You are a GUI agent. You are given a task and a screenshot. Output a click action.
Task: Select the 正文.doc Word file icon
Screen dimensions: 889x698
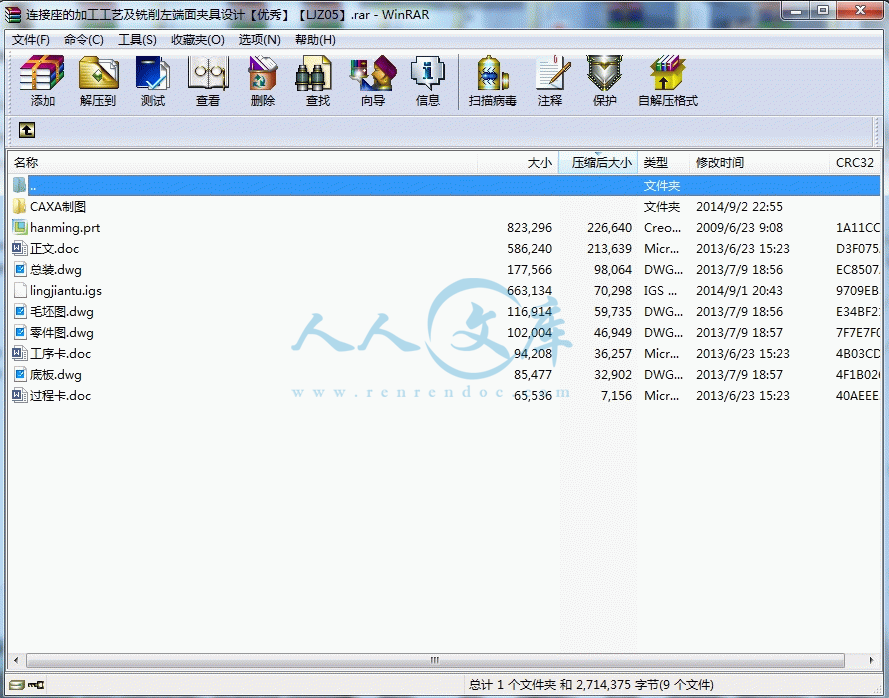pos(20,248)
